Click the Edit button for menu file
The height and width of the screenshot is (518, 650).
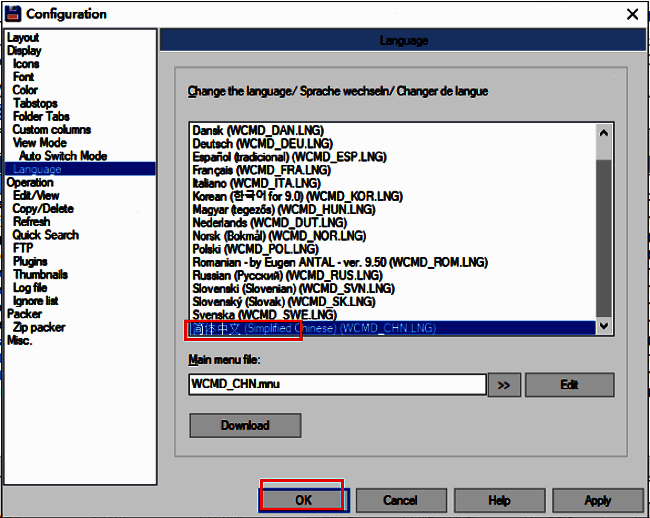click(569, 385)
